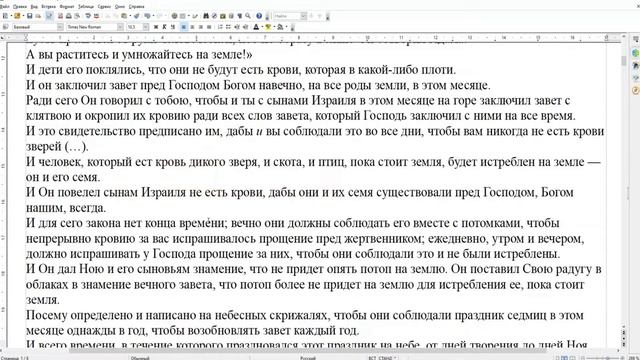640x360 pixels.
Task: Click the Font color letter A icon
Action: (x=256, y=27)
